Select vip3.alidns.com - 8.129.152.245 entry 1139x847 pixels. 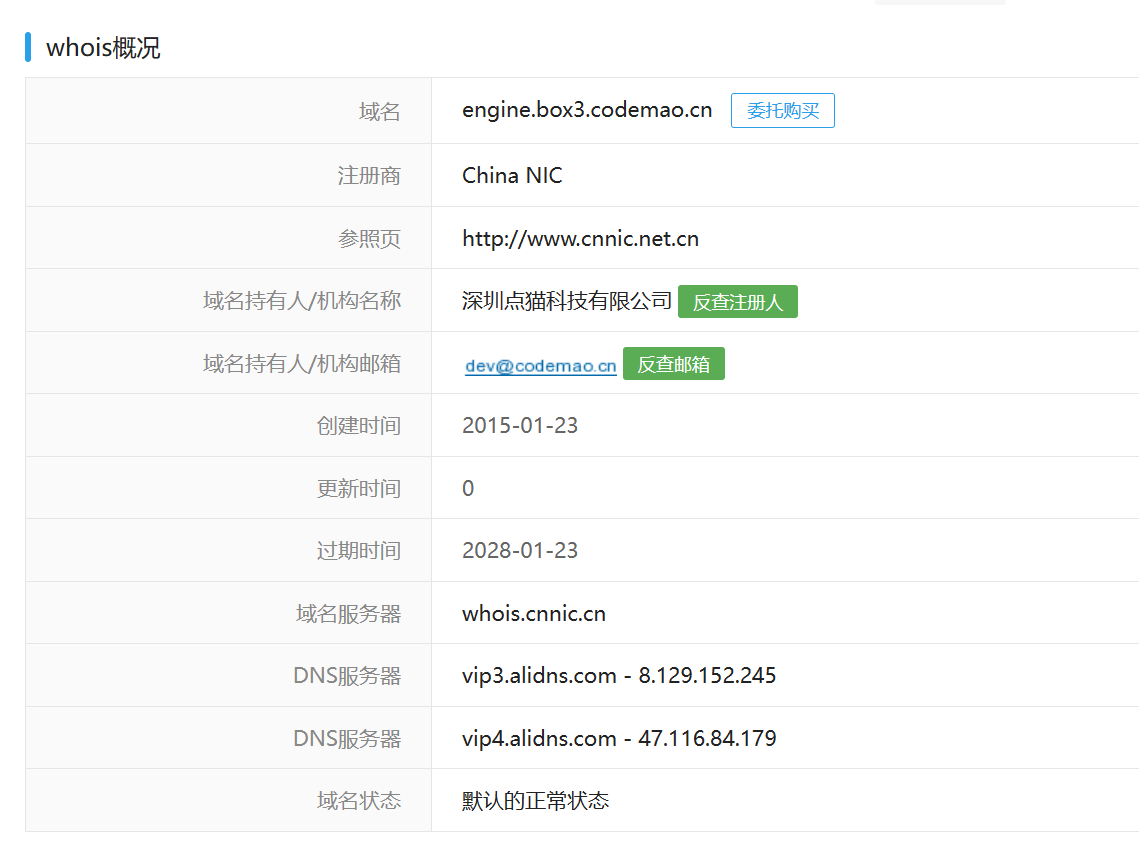point(619,676)
